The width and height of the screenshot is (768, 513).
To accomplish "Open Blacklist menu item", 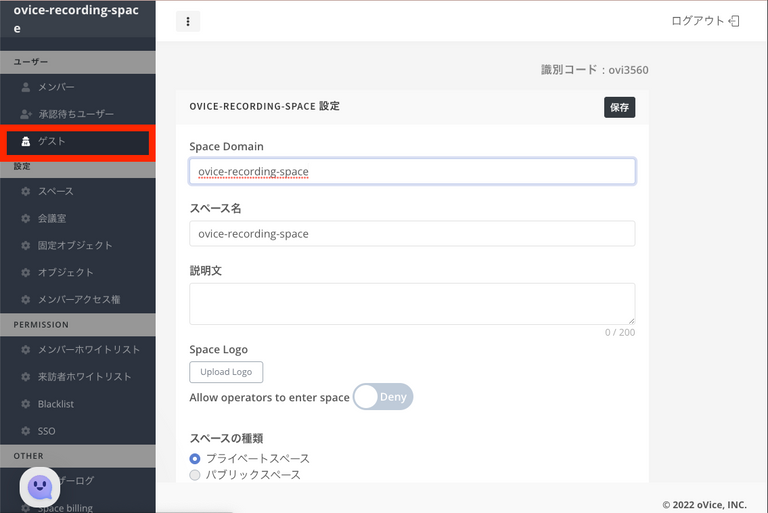I will 78,404.
